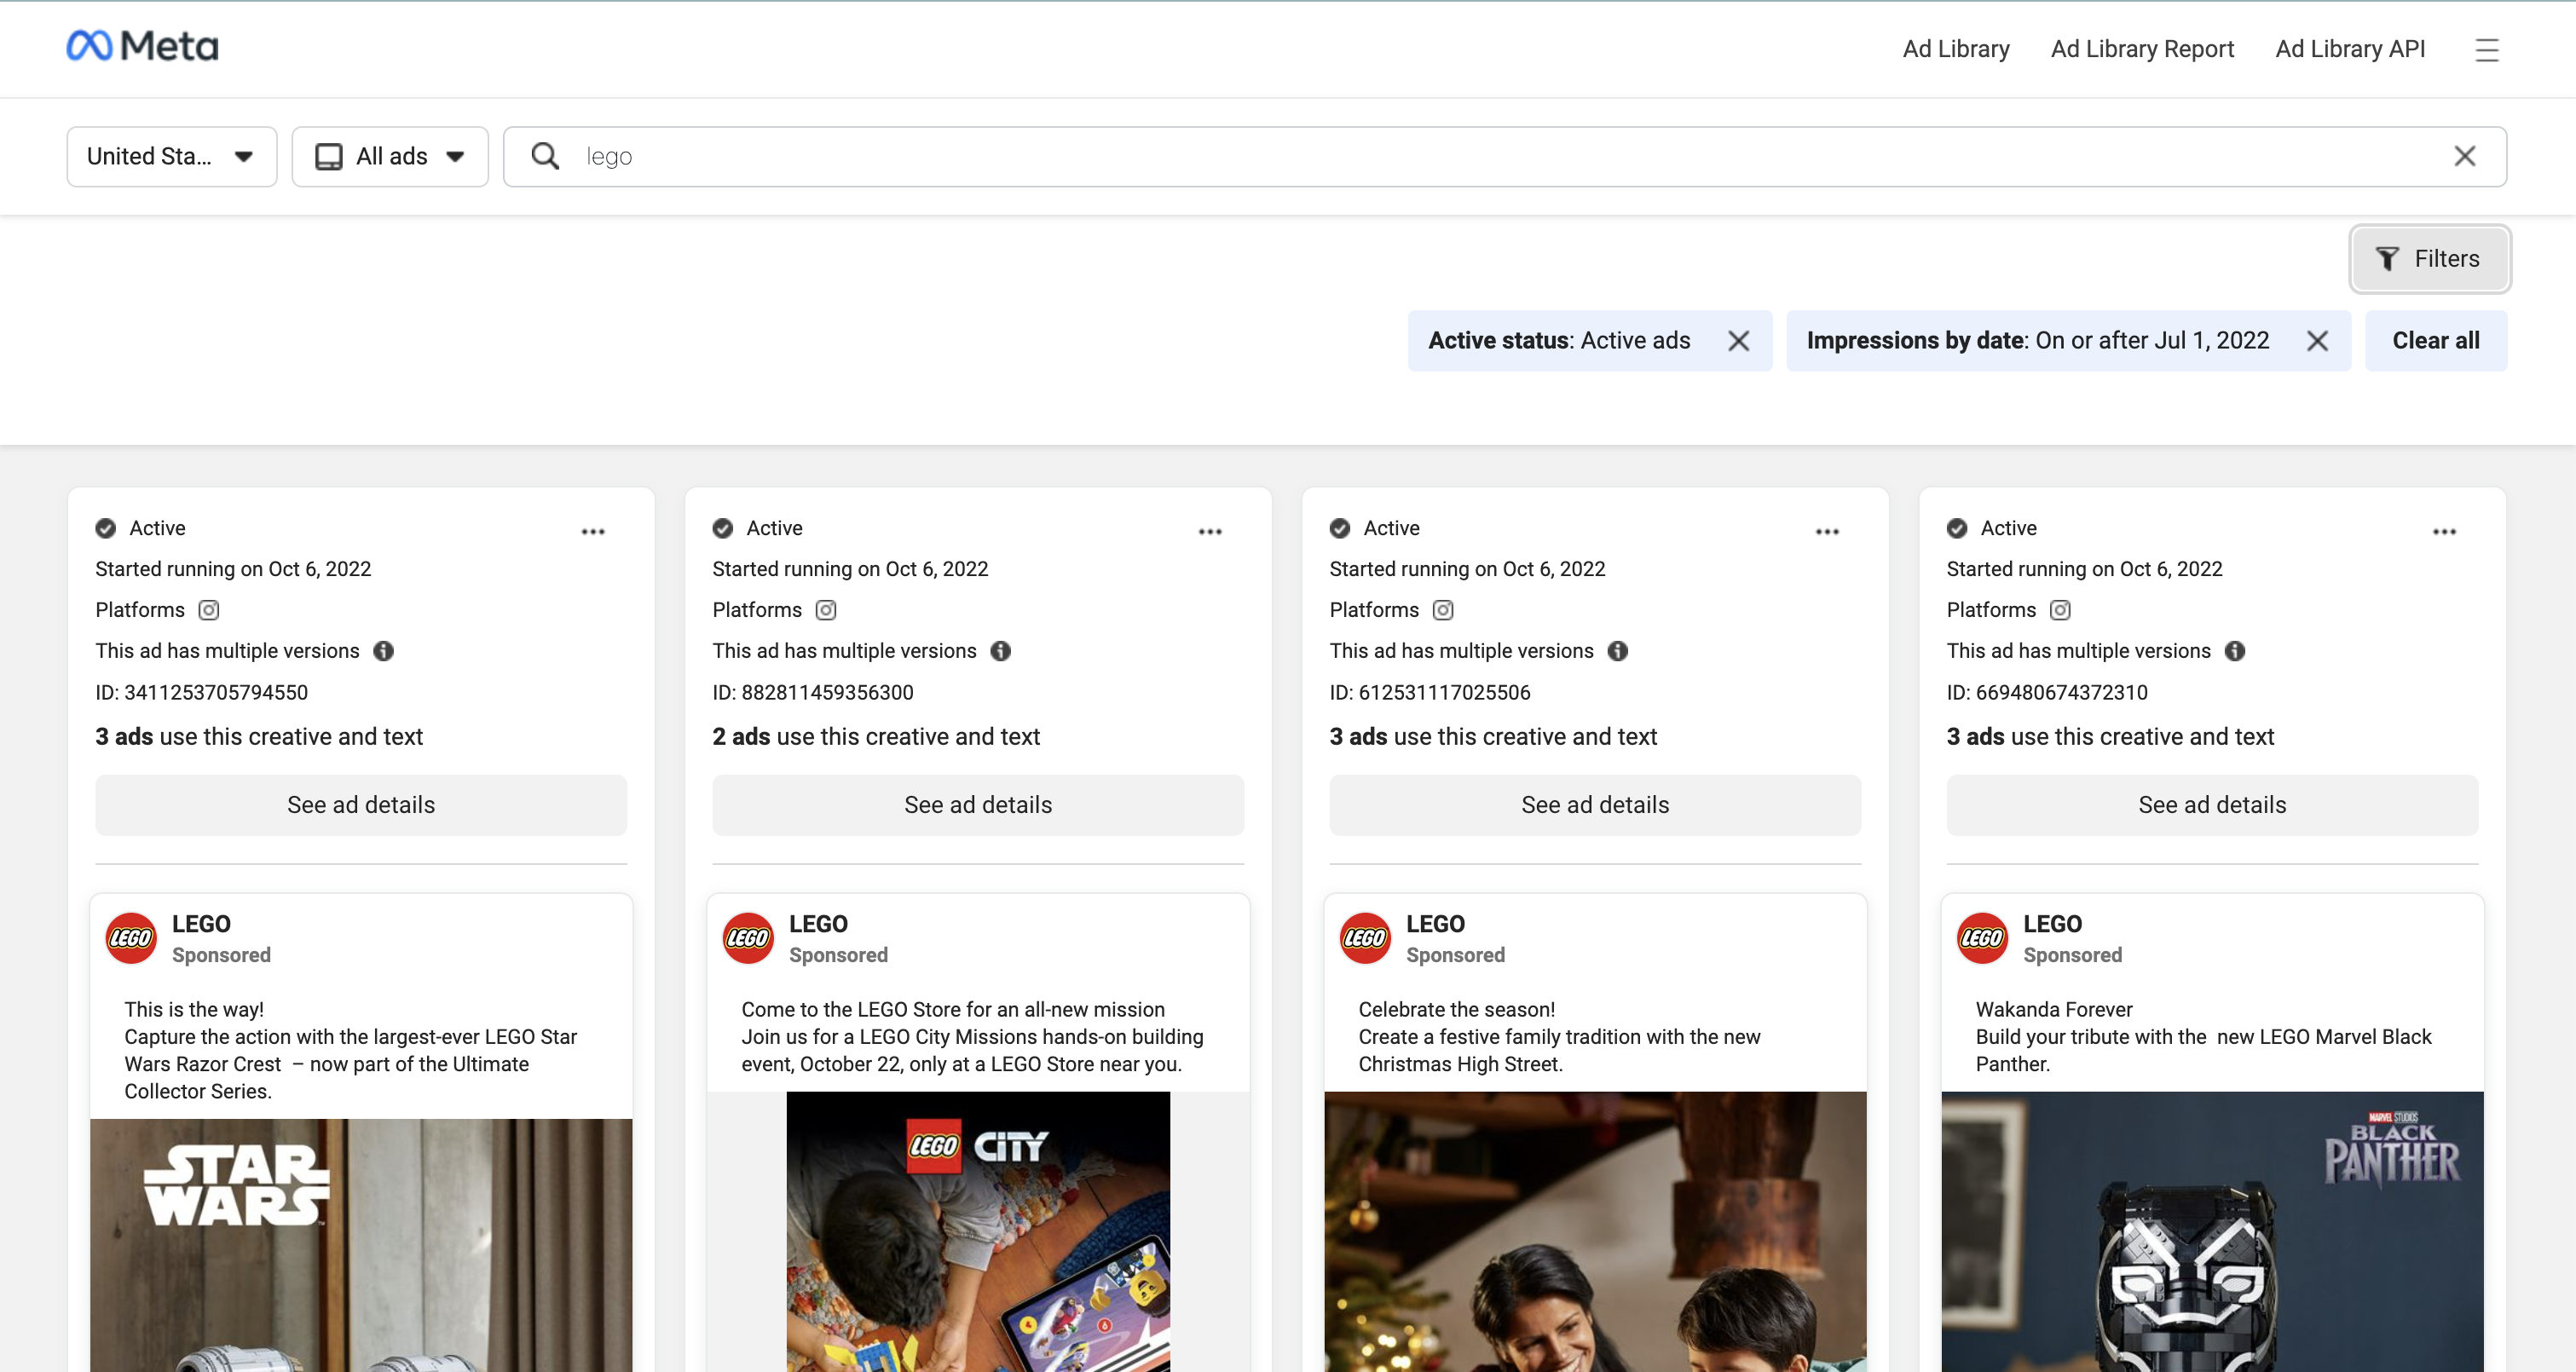Open the Ad Library API page
This screenshot has width=2576, height=1372.
pyautogui.click(x=2350, y=49)
